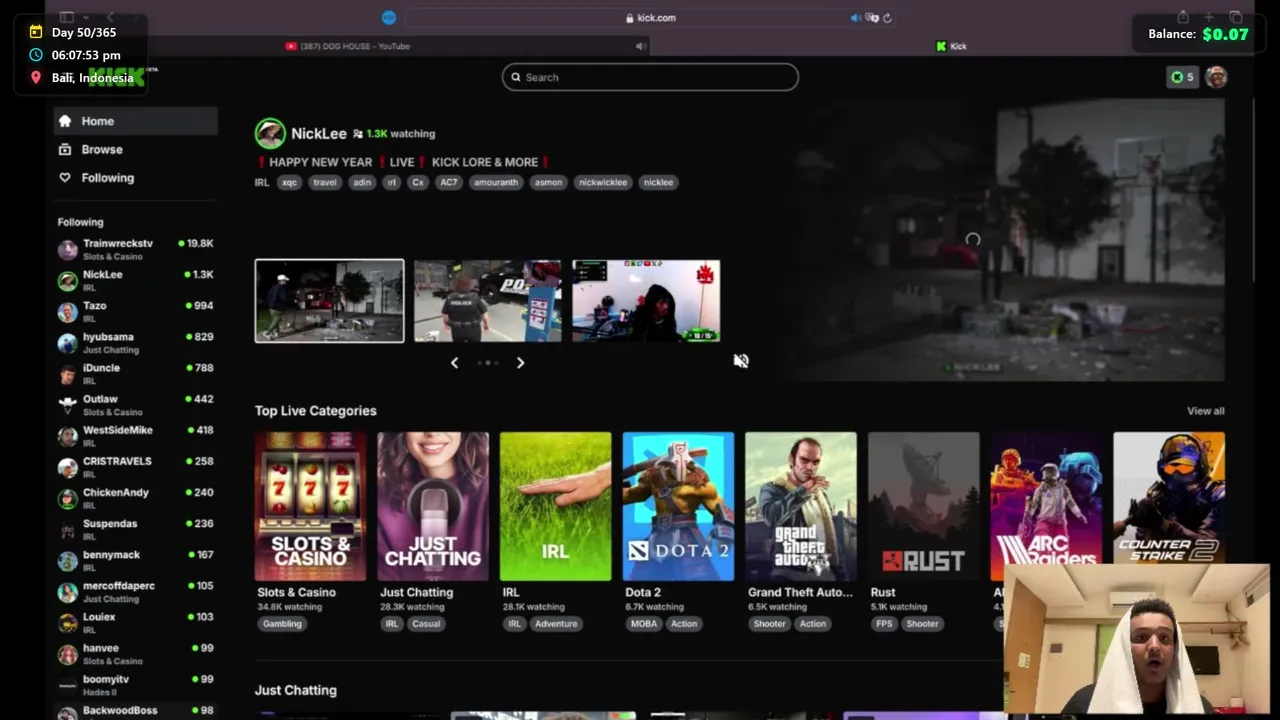Click the kick.com address bar
The width and height of the screenshot is (1280, 720).
(x=650, y=17)
